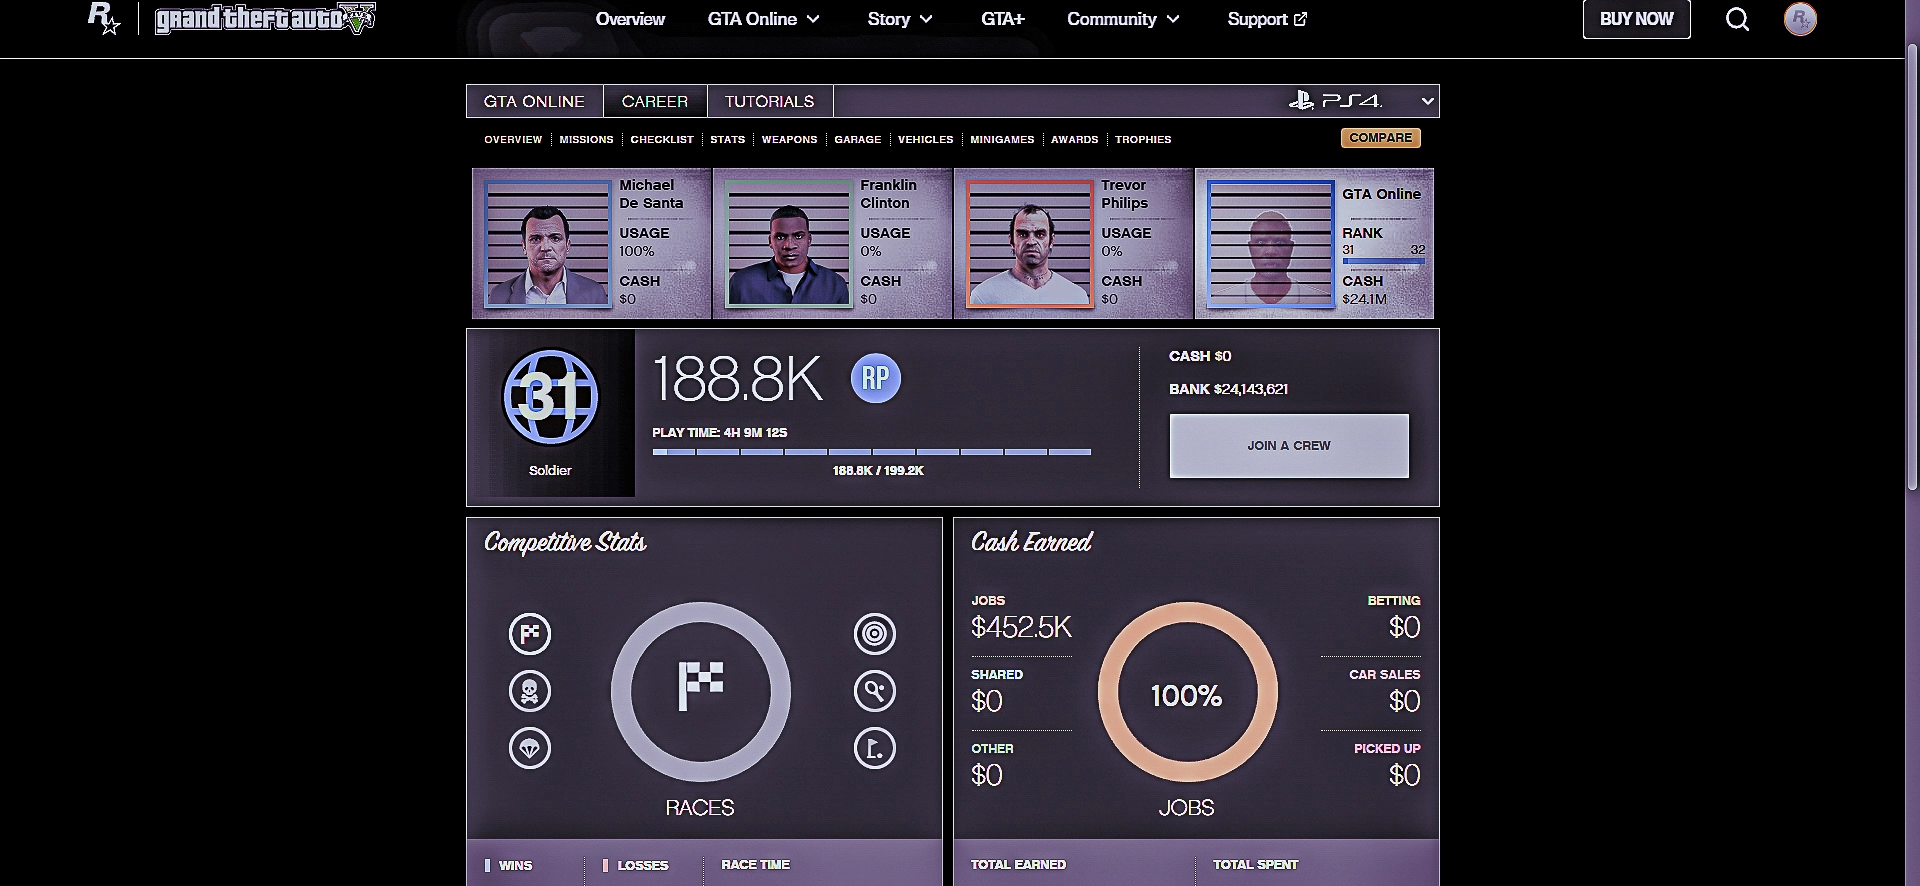Open the Overview nav item
The height and width of the screenshot is (886, 1920).
tap(630, 19)
